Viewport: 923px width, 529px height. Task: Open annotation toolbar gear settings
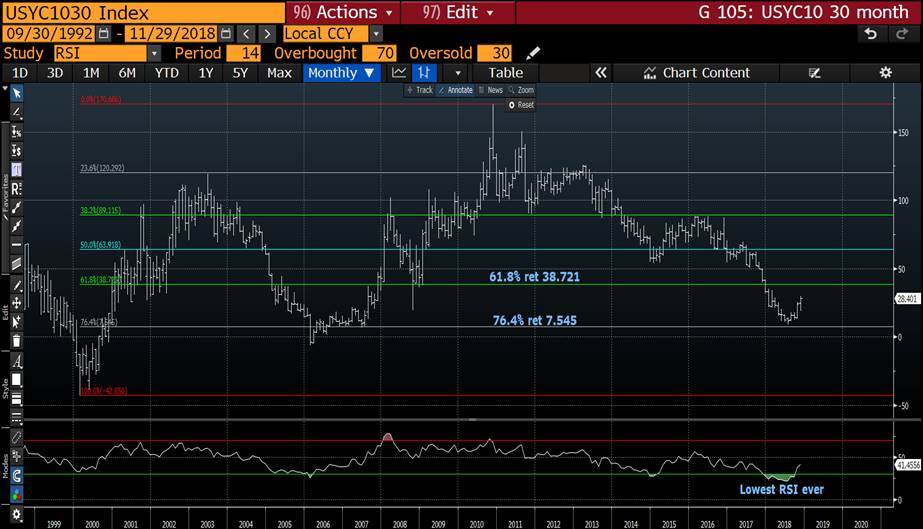16,514
